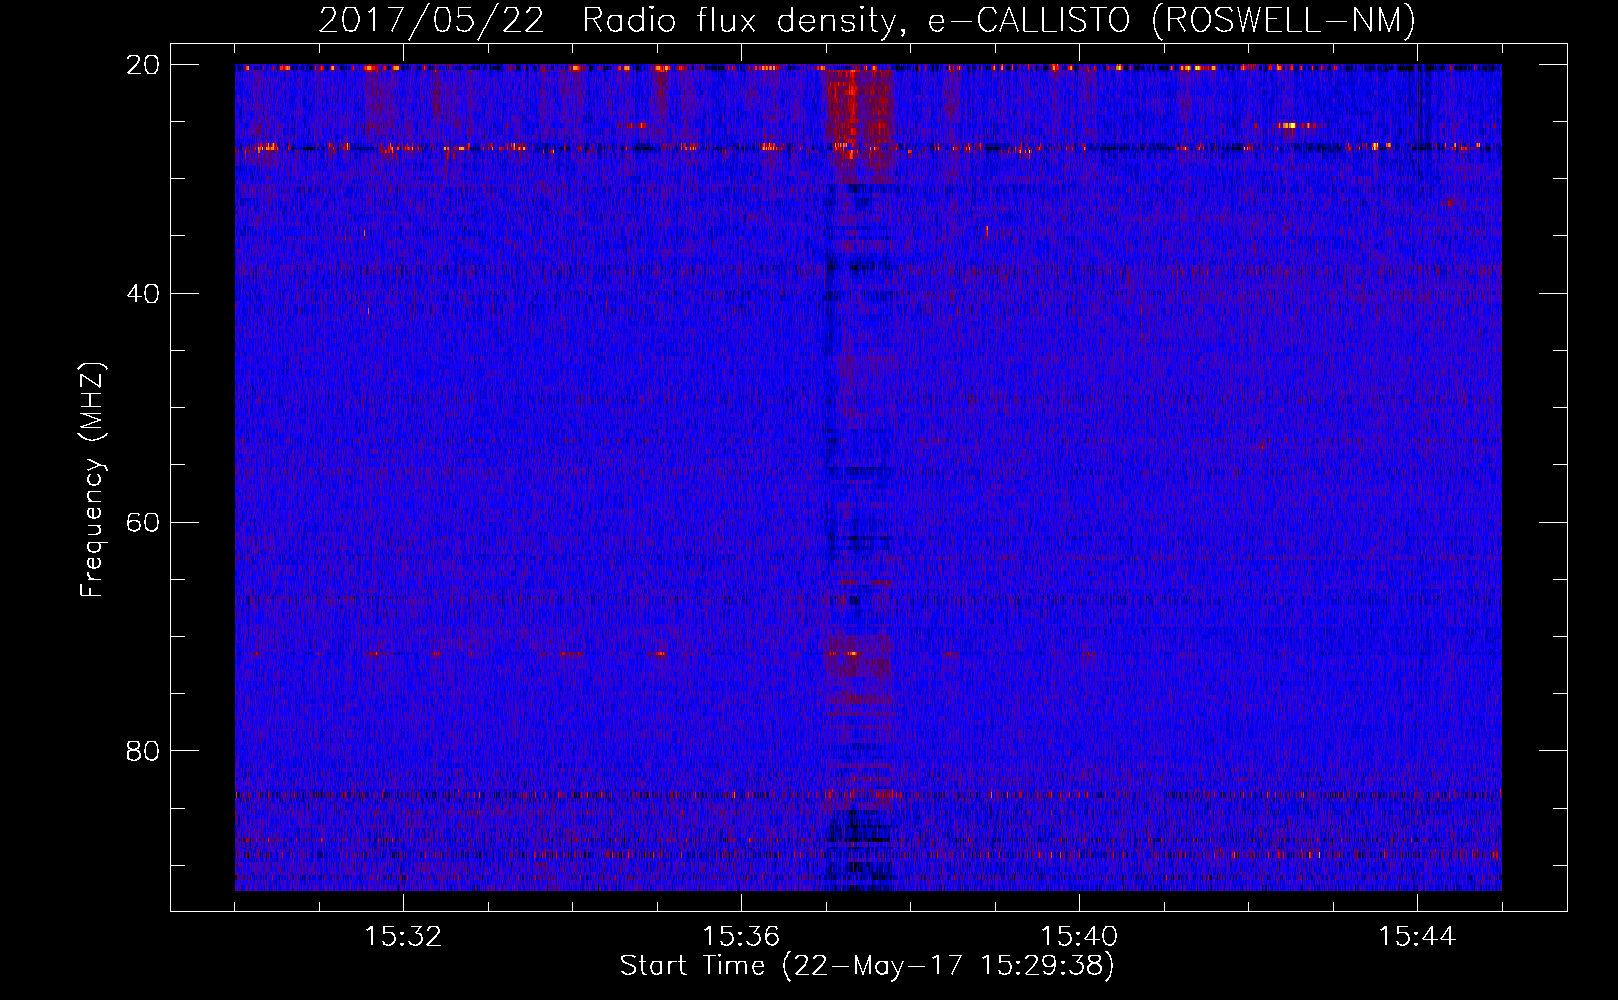Click the 15:32 time tick label

click(403, 937)
